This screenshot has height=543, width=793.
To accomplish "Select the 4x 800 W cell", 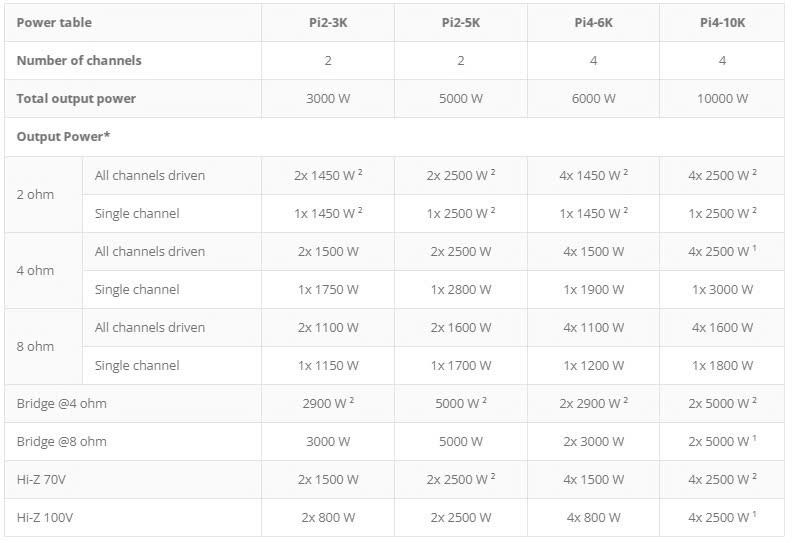I will pos(593,517).
